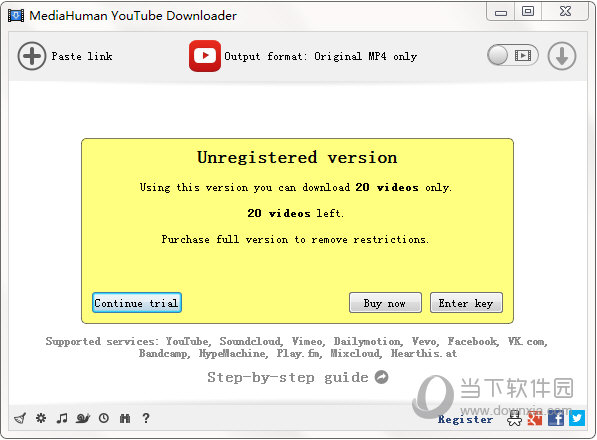Click the Register link
Viewport: 597px width, 440px height.
465,419
